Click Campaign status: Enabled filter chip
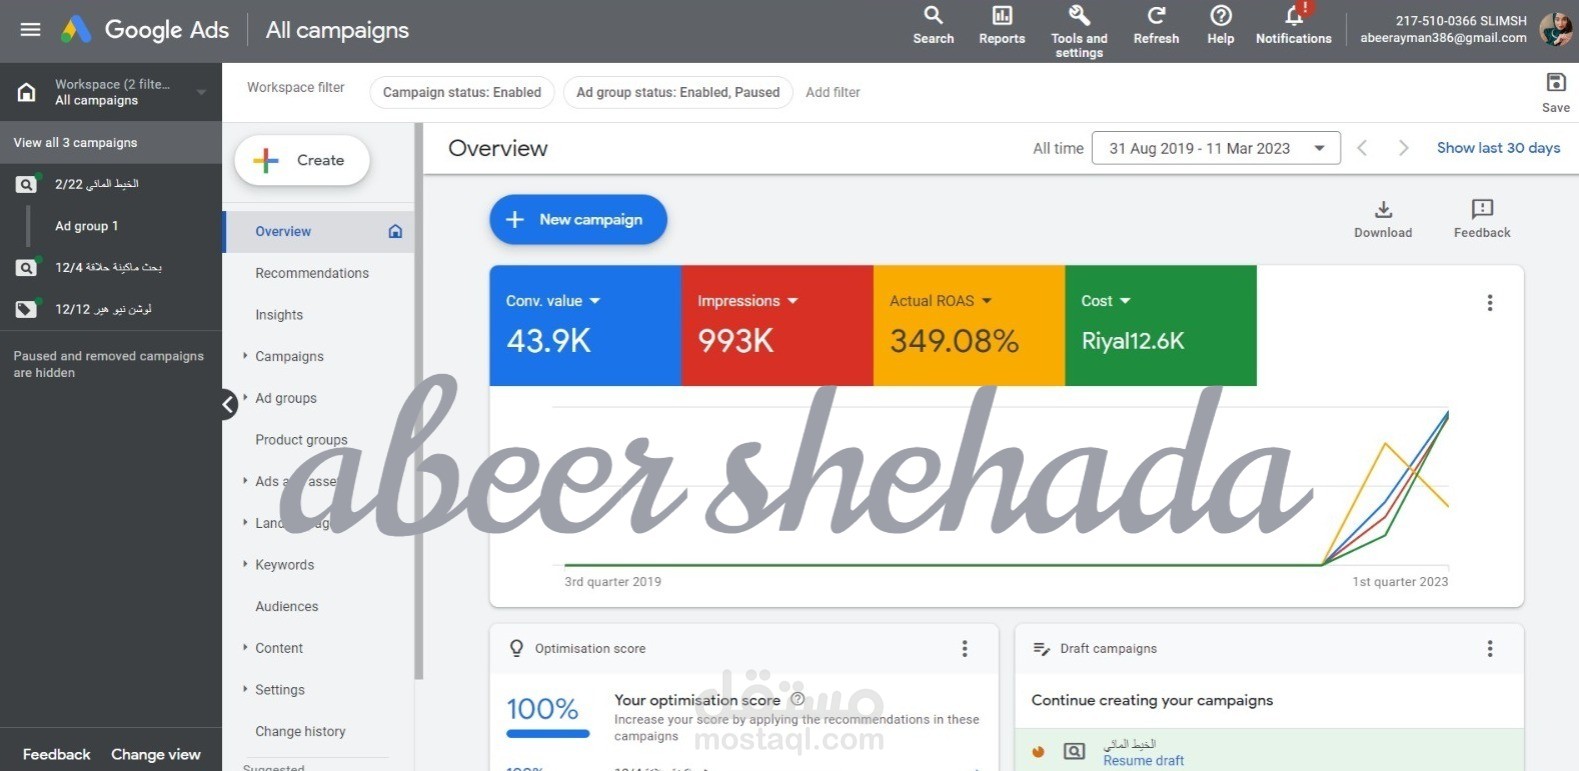Screen dimensions: 1579x771 coord(462,92)
